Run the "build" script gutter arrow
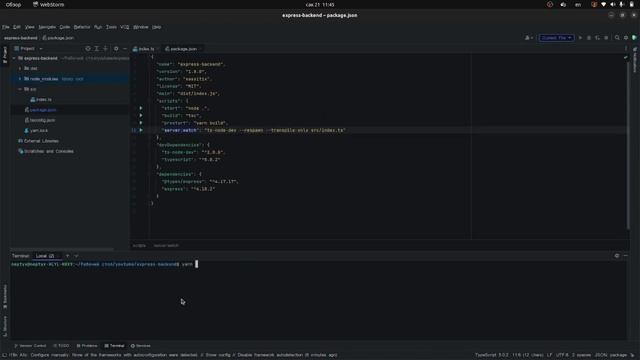Image resolution: width=640 pixels, height=360 pixels. click(141, 116)
